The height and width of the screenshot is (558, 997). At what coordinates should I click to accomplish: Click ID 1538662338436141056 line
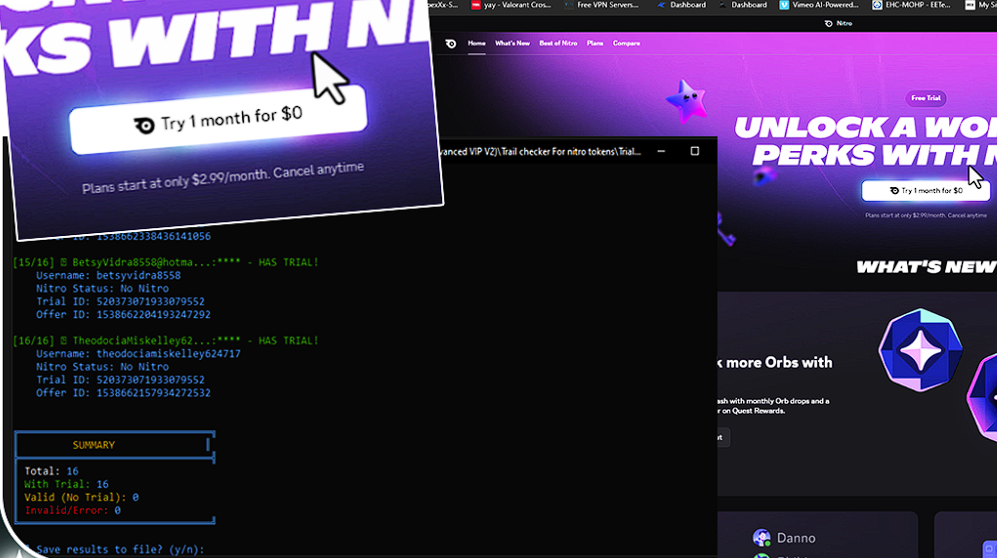(x=123, y=236)
